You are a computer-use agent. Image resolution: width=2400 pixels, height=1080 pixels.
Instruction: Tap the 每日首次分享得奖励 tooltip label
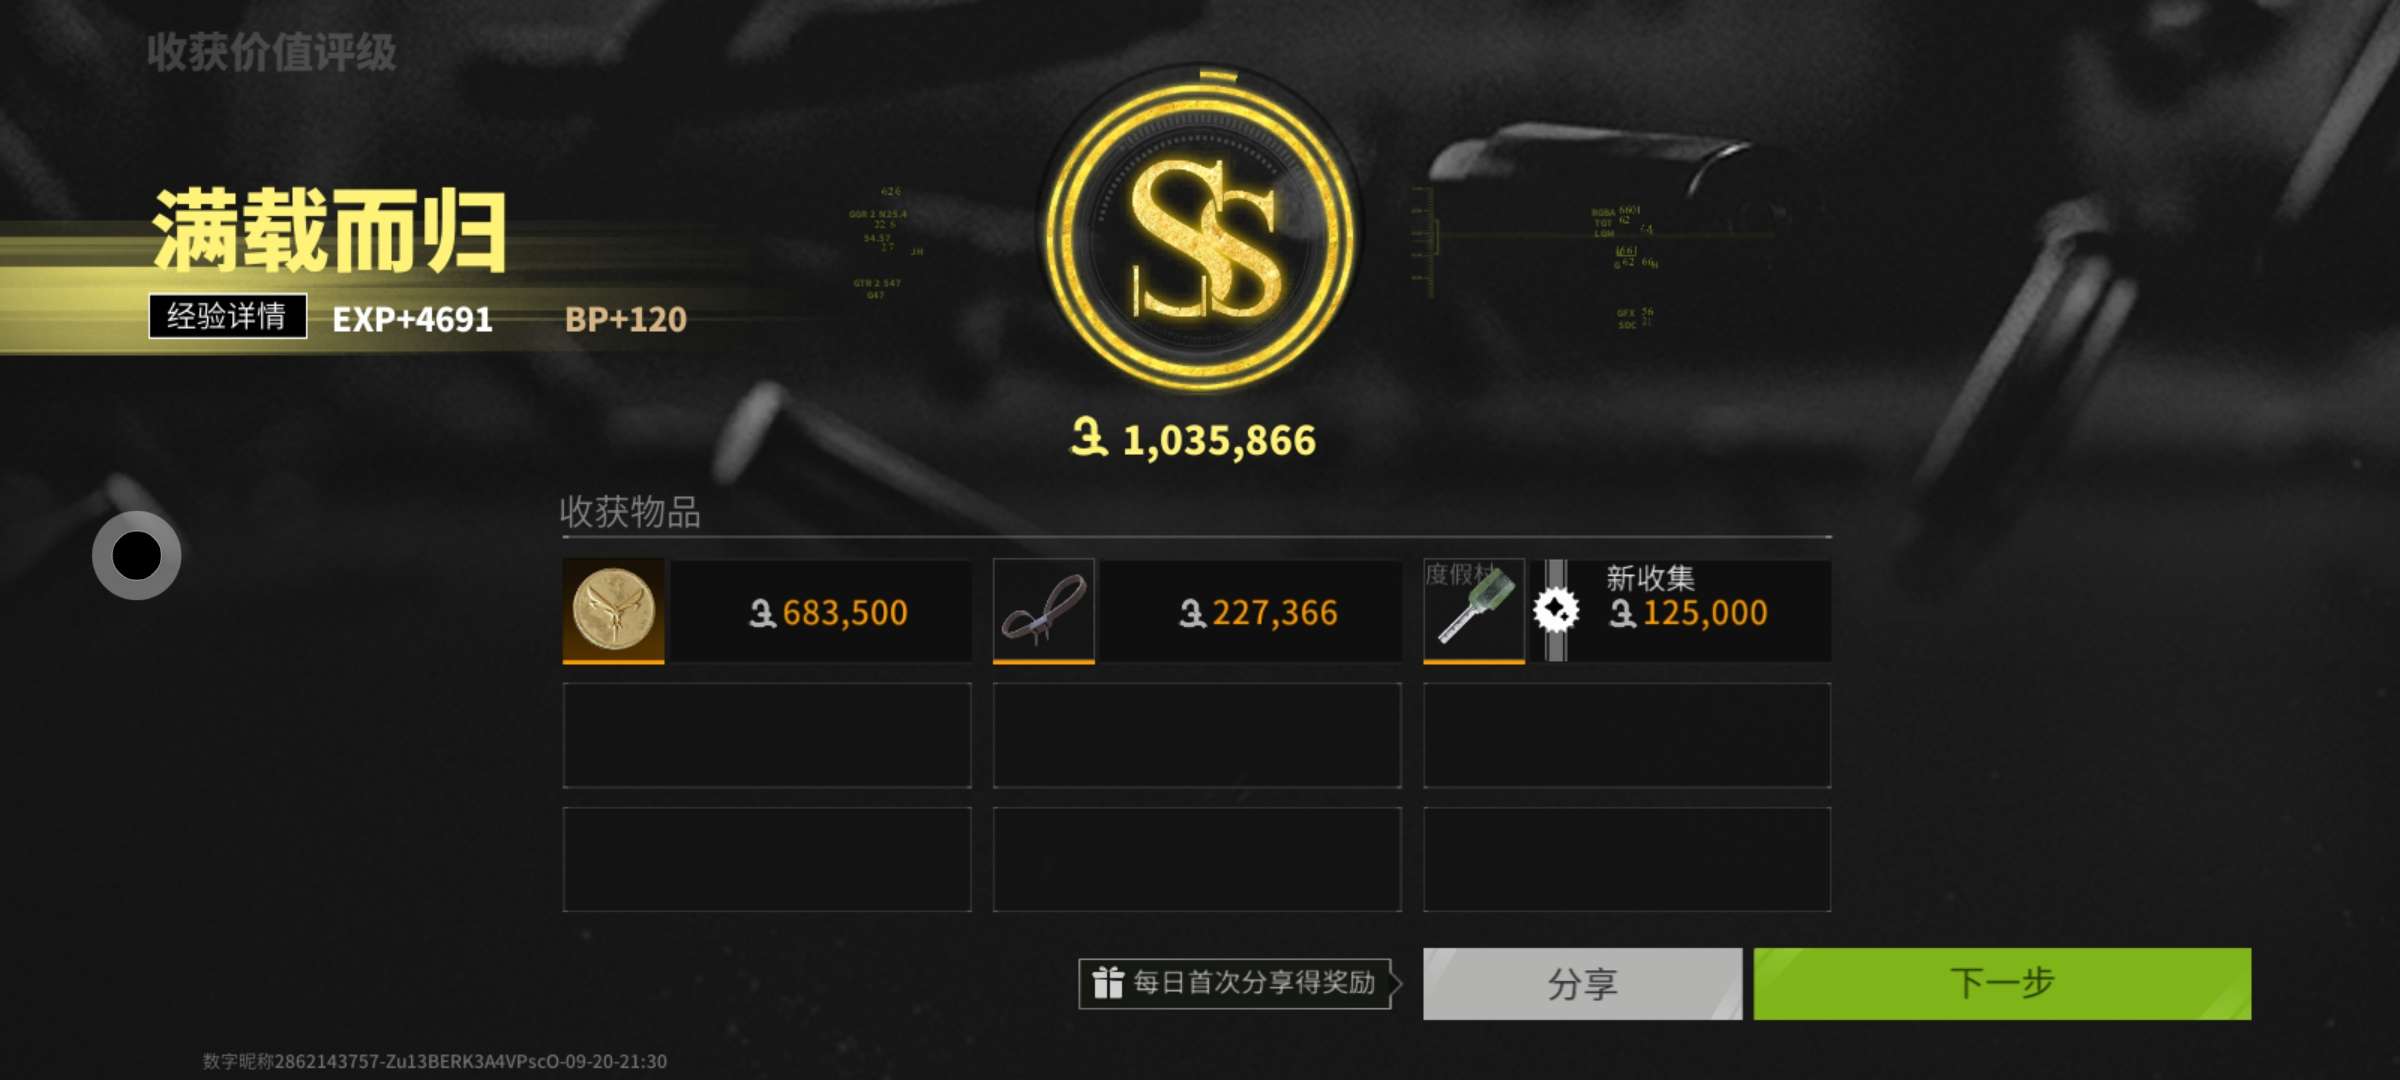[1254, 983]
